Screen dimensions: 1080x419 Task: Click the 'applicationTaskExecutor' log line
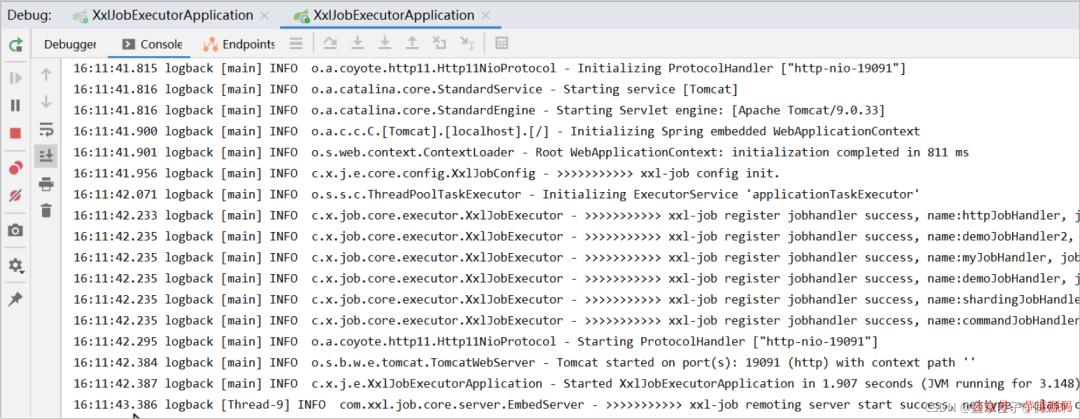point(497,194)
